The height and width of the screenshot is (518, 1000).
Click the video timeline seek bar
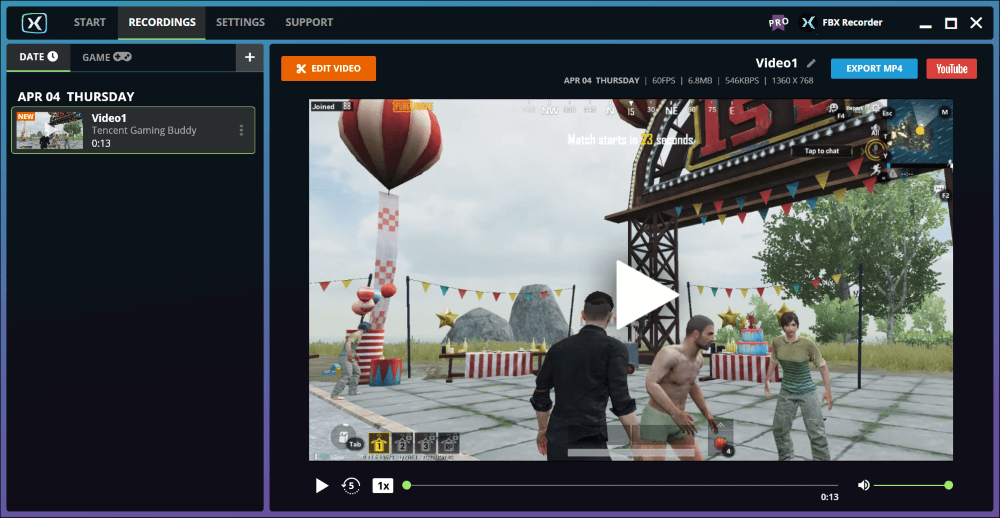pos(622,485)
